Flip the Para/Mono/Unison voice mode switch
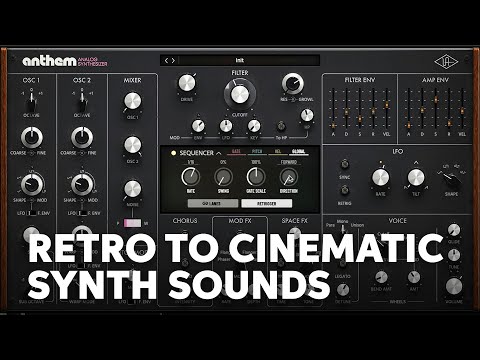480x360 pixels. pos(343,229)
